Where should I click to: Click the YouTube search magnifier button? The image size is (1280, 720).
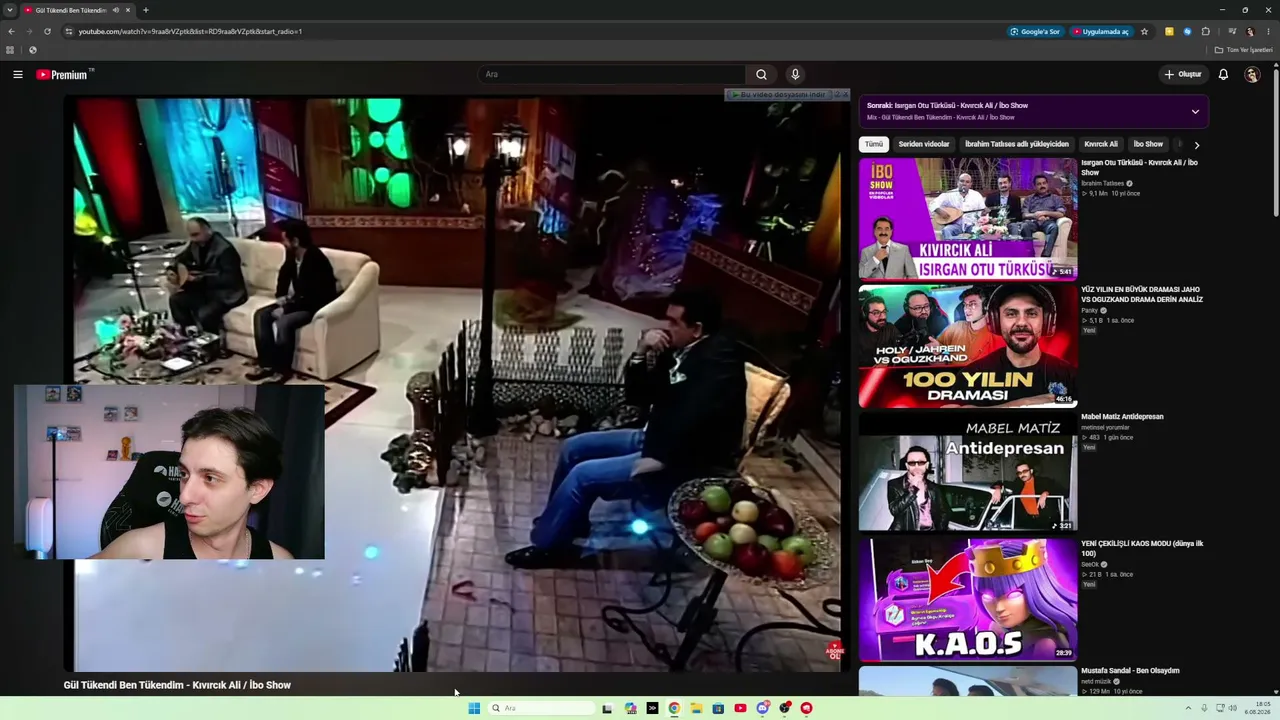click(761, 74)
